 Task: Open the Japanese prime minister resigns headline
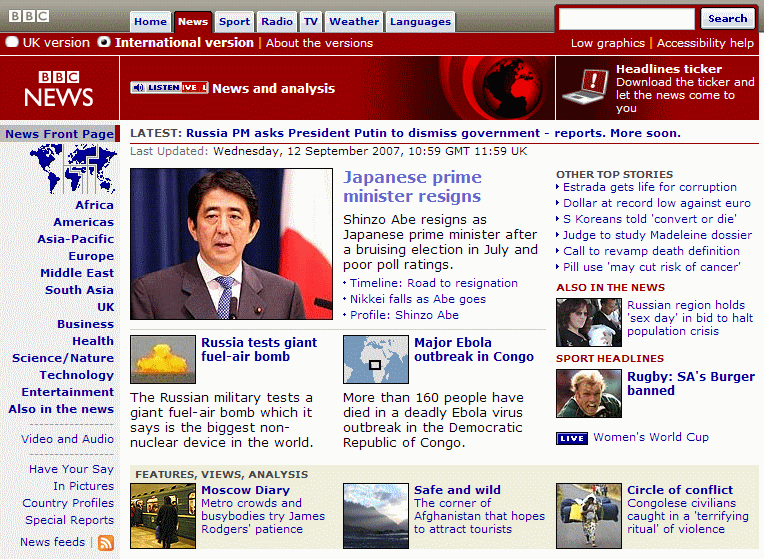[412, 187]
